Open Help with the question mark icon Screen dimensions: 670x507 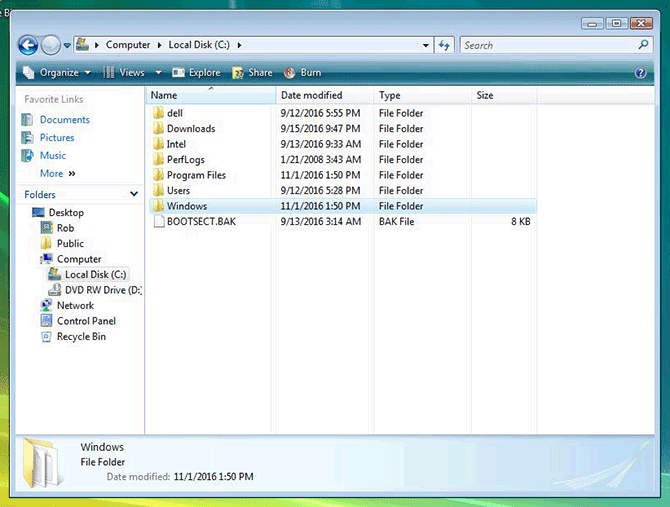pyautogui.click(x=641, y=73)
